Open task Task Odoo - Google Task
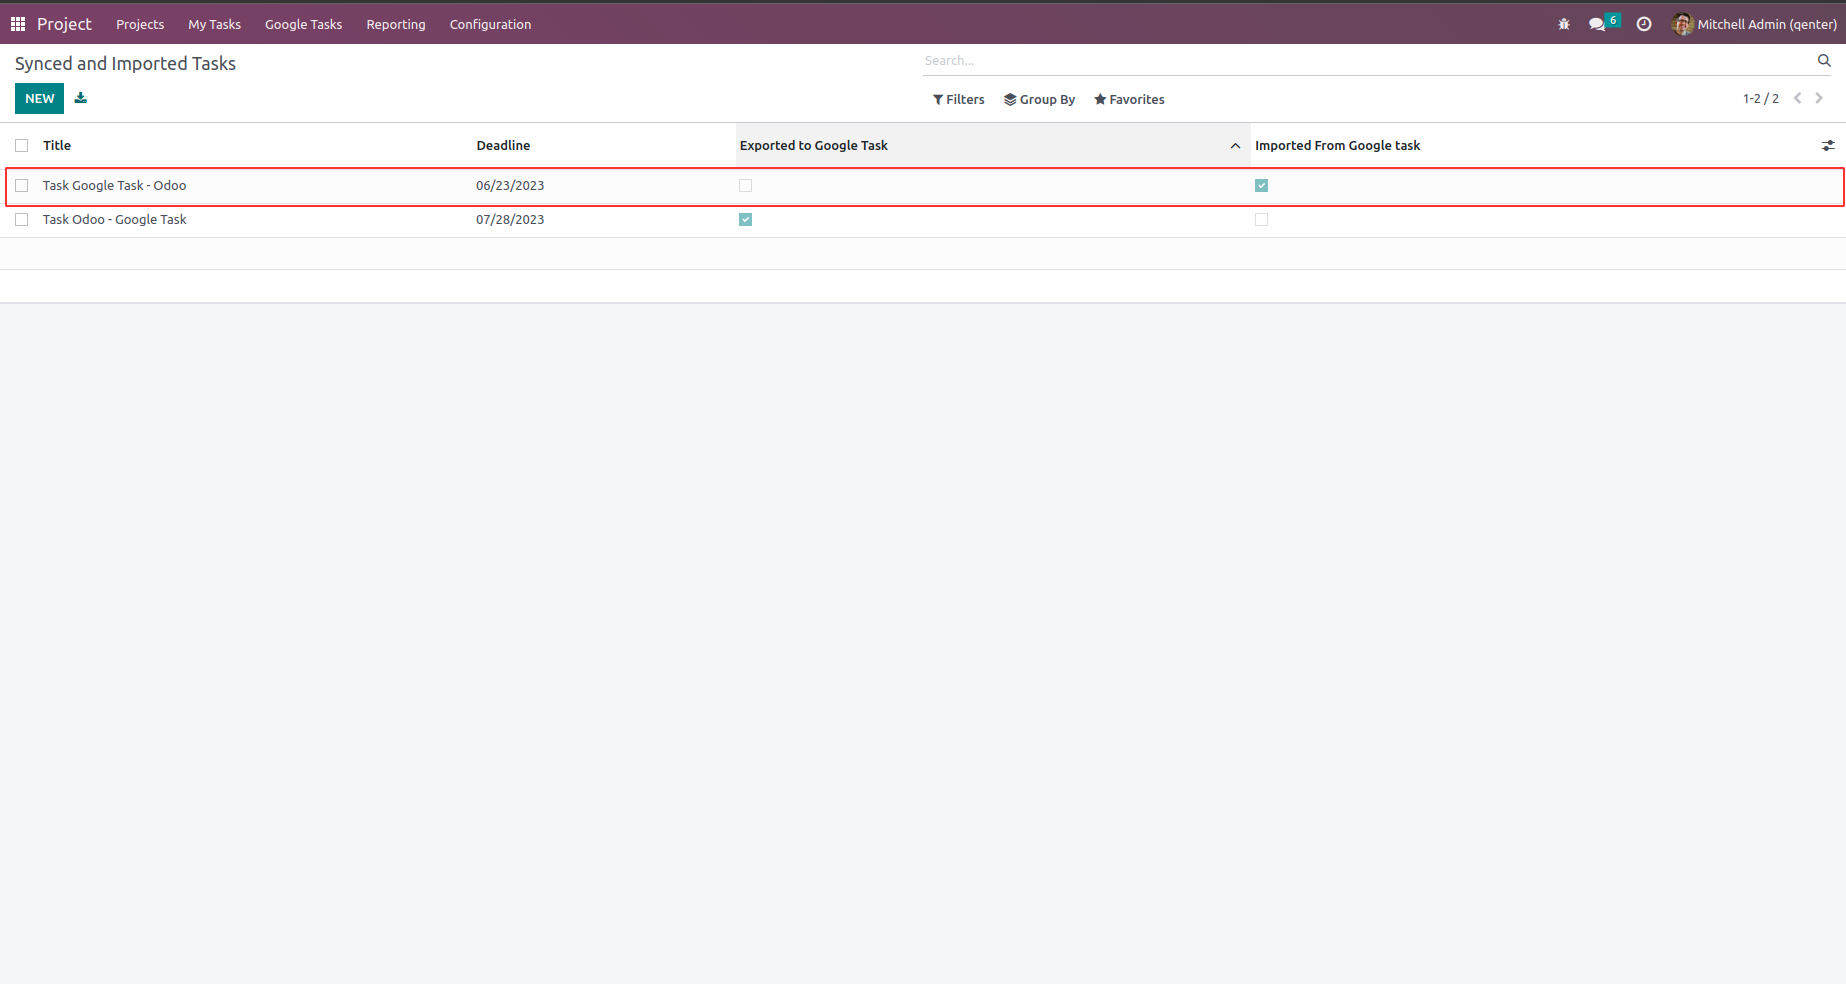Viewport: 1846px width, 984px height. (114, 220)
